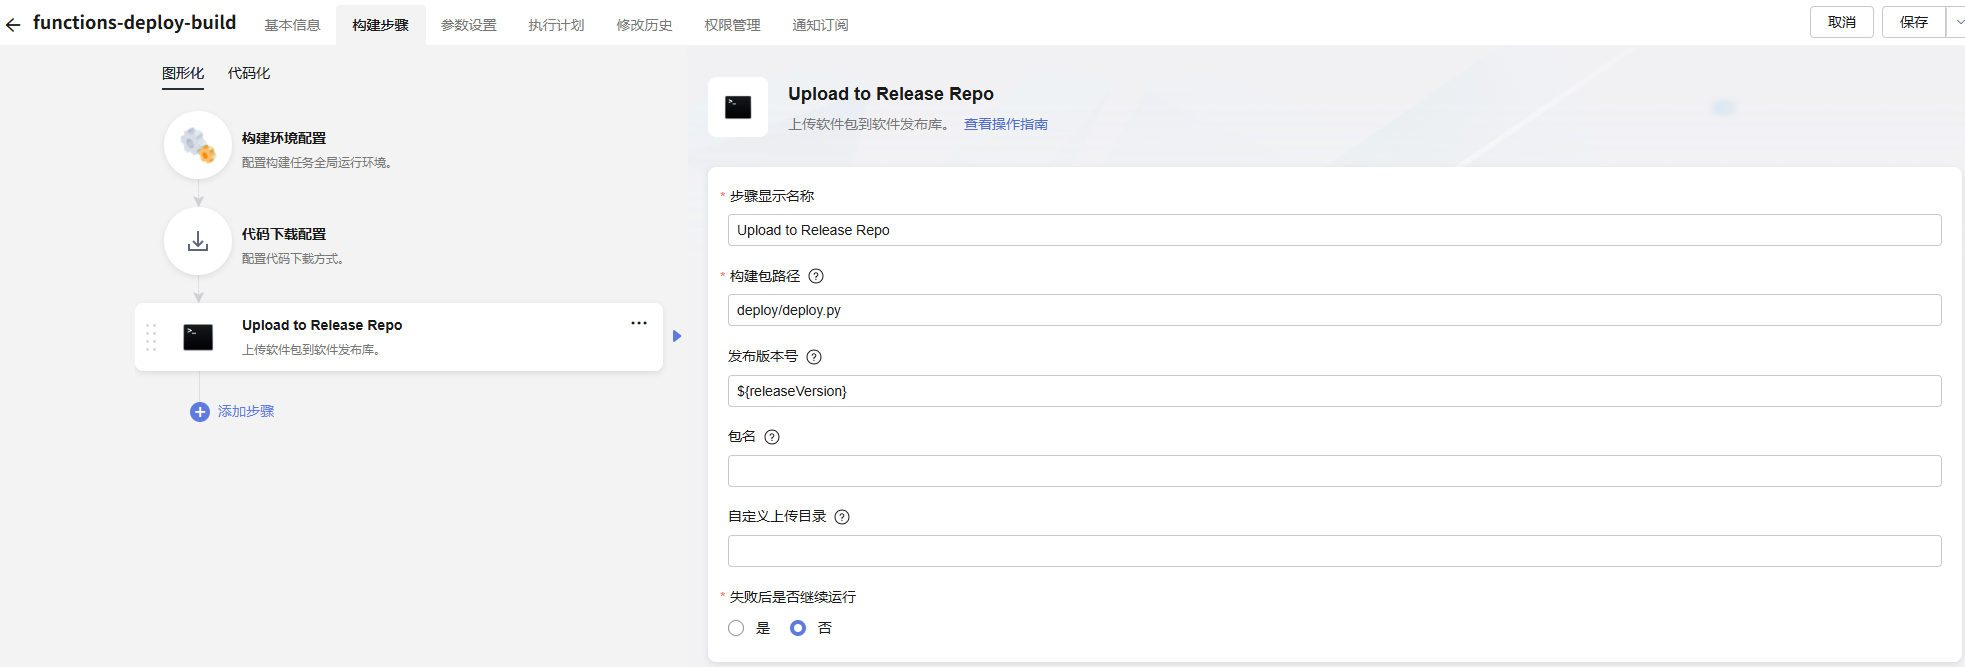Screen dimensions: 1965x667
Task: Click the 构建环境配置 gear icon
Action: coord(198,146)
